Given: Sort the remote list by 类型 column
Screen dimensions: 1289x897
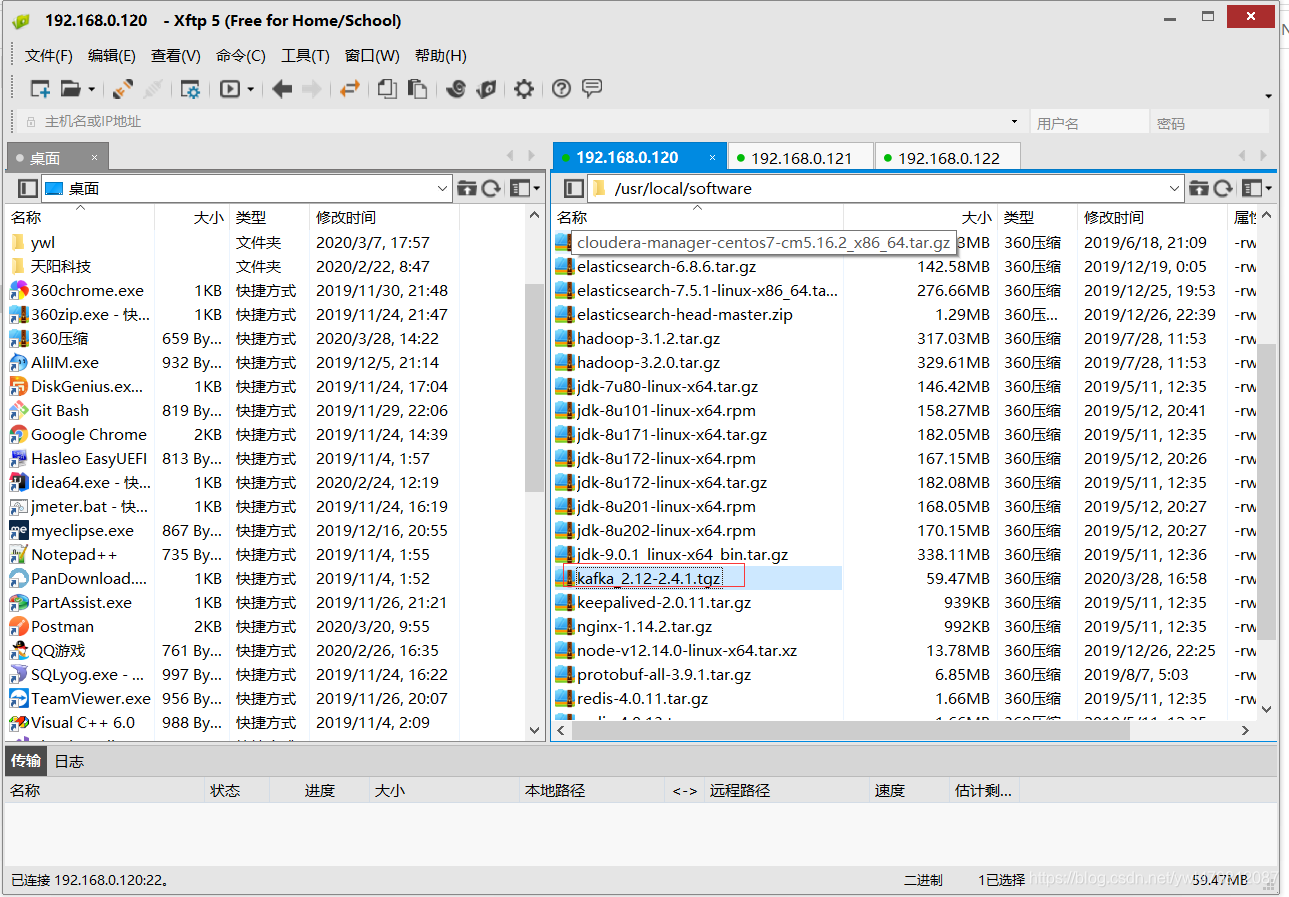Looking at the screenshot, I should coord(1037,217).
